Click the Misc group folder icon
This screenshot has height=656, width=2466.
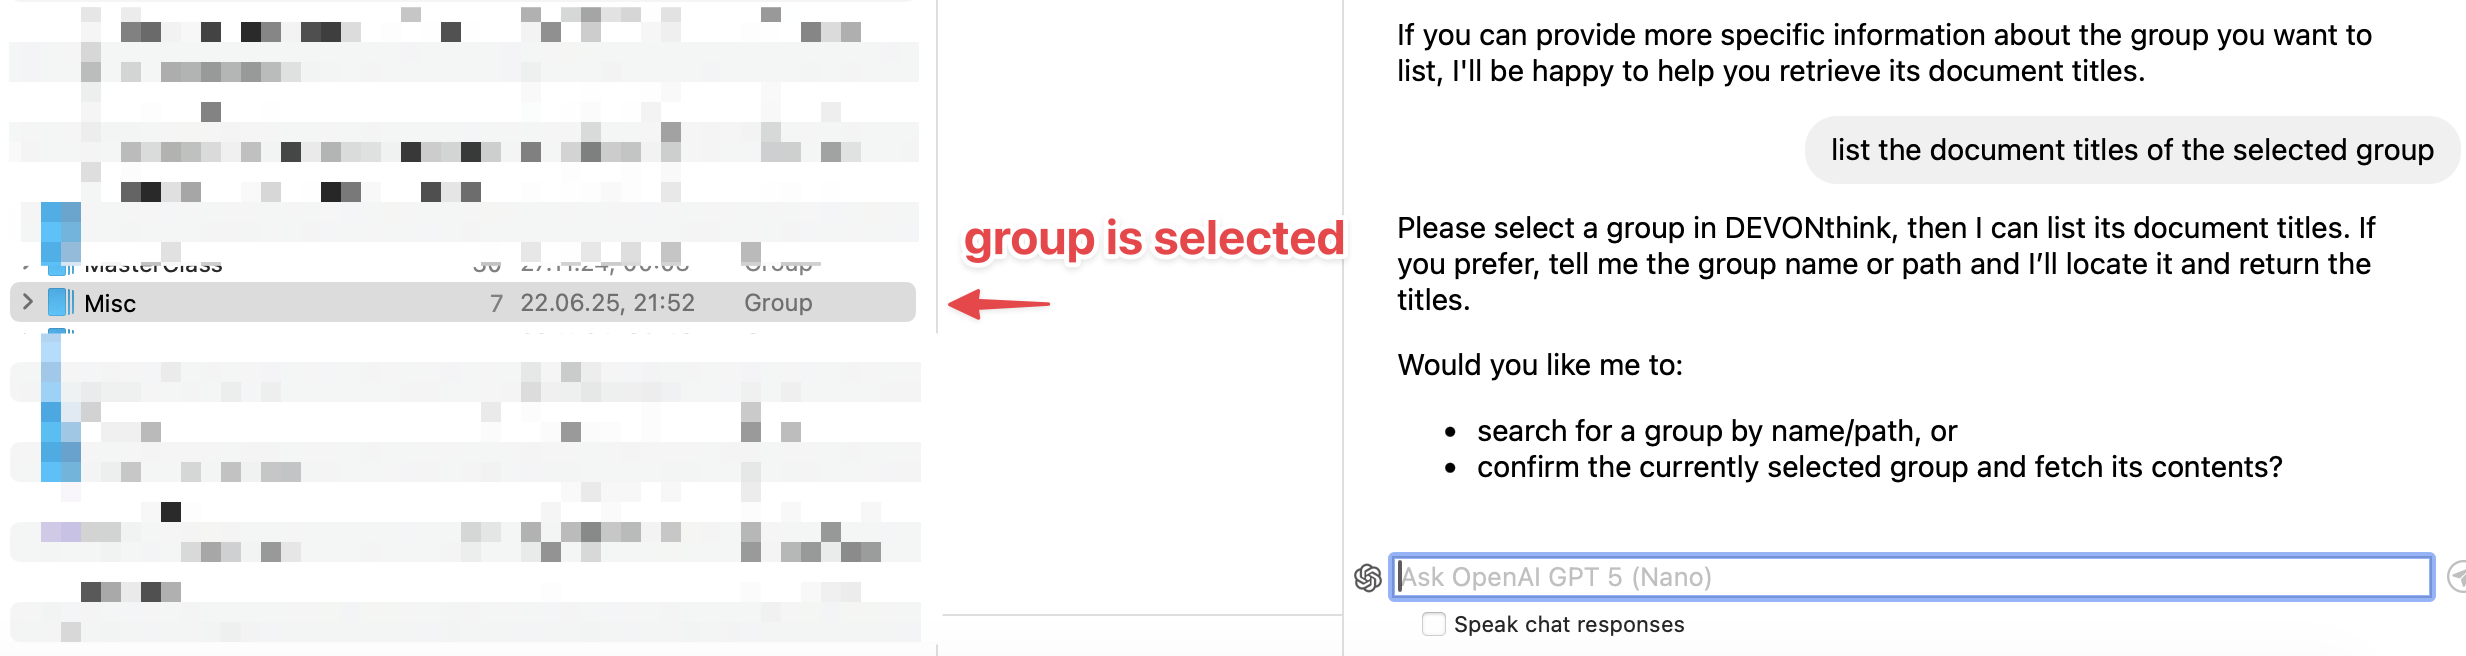[61, 302]
